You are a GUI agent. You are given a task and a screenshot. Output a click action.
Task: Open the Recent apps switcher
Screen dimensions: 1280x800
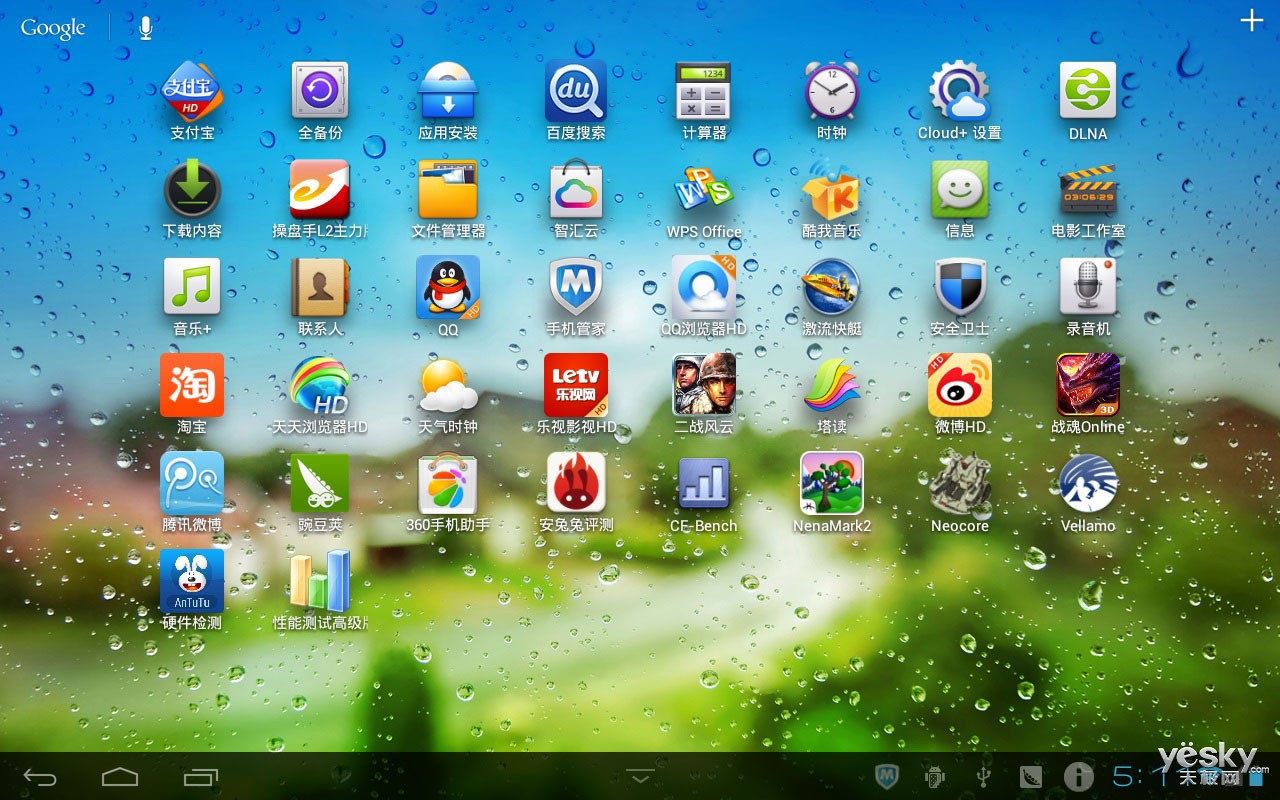pos(200,777)
